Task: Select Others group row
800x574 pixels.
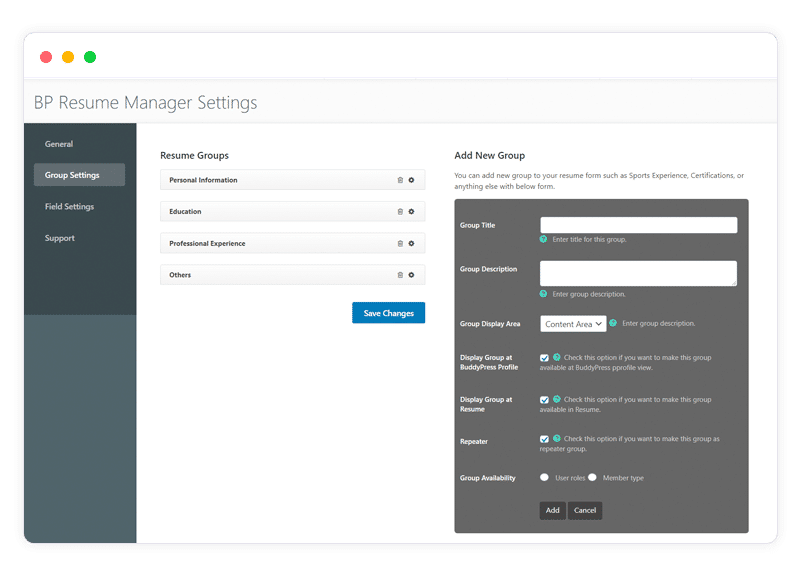Action: click(x=292, y=275)
